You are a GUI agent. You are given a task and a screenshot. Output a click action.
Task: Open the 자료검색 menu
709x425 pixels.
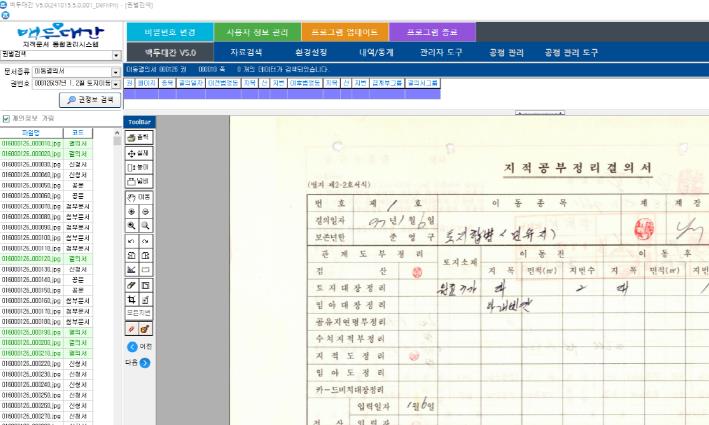click(x=249, y=52)
